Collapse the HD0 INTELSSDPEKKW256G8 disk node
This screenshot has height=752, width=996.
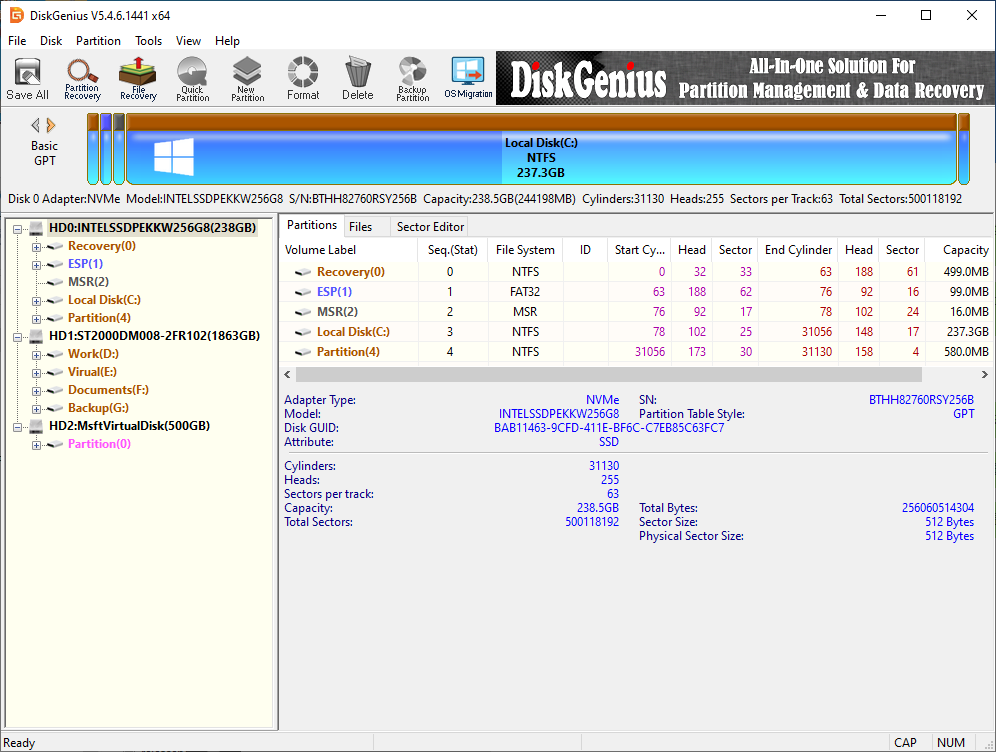coord(18,229)
